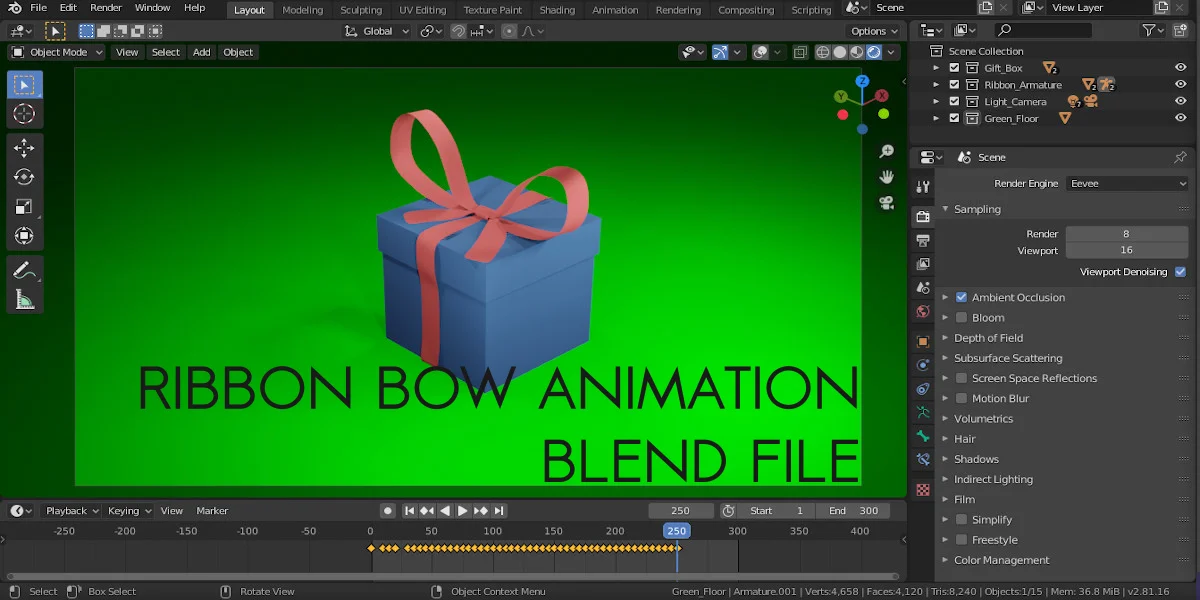
Task: Enable the Bloom checkbox
Action: tap(961, 318)
